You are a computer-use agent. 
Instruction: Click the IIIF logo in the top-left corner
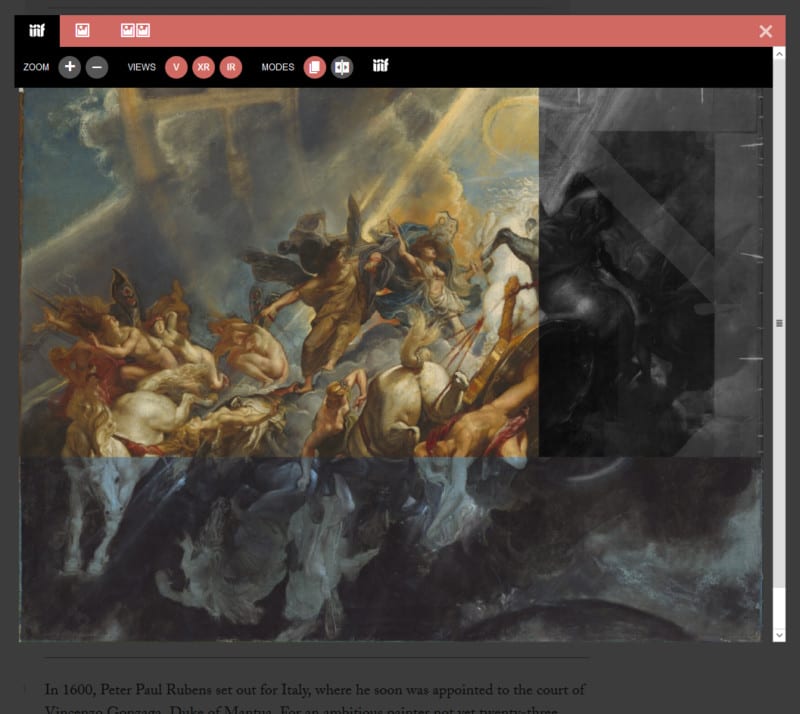coord(37,31)
